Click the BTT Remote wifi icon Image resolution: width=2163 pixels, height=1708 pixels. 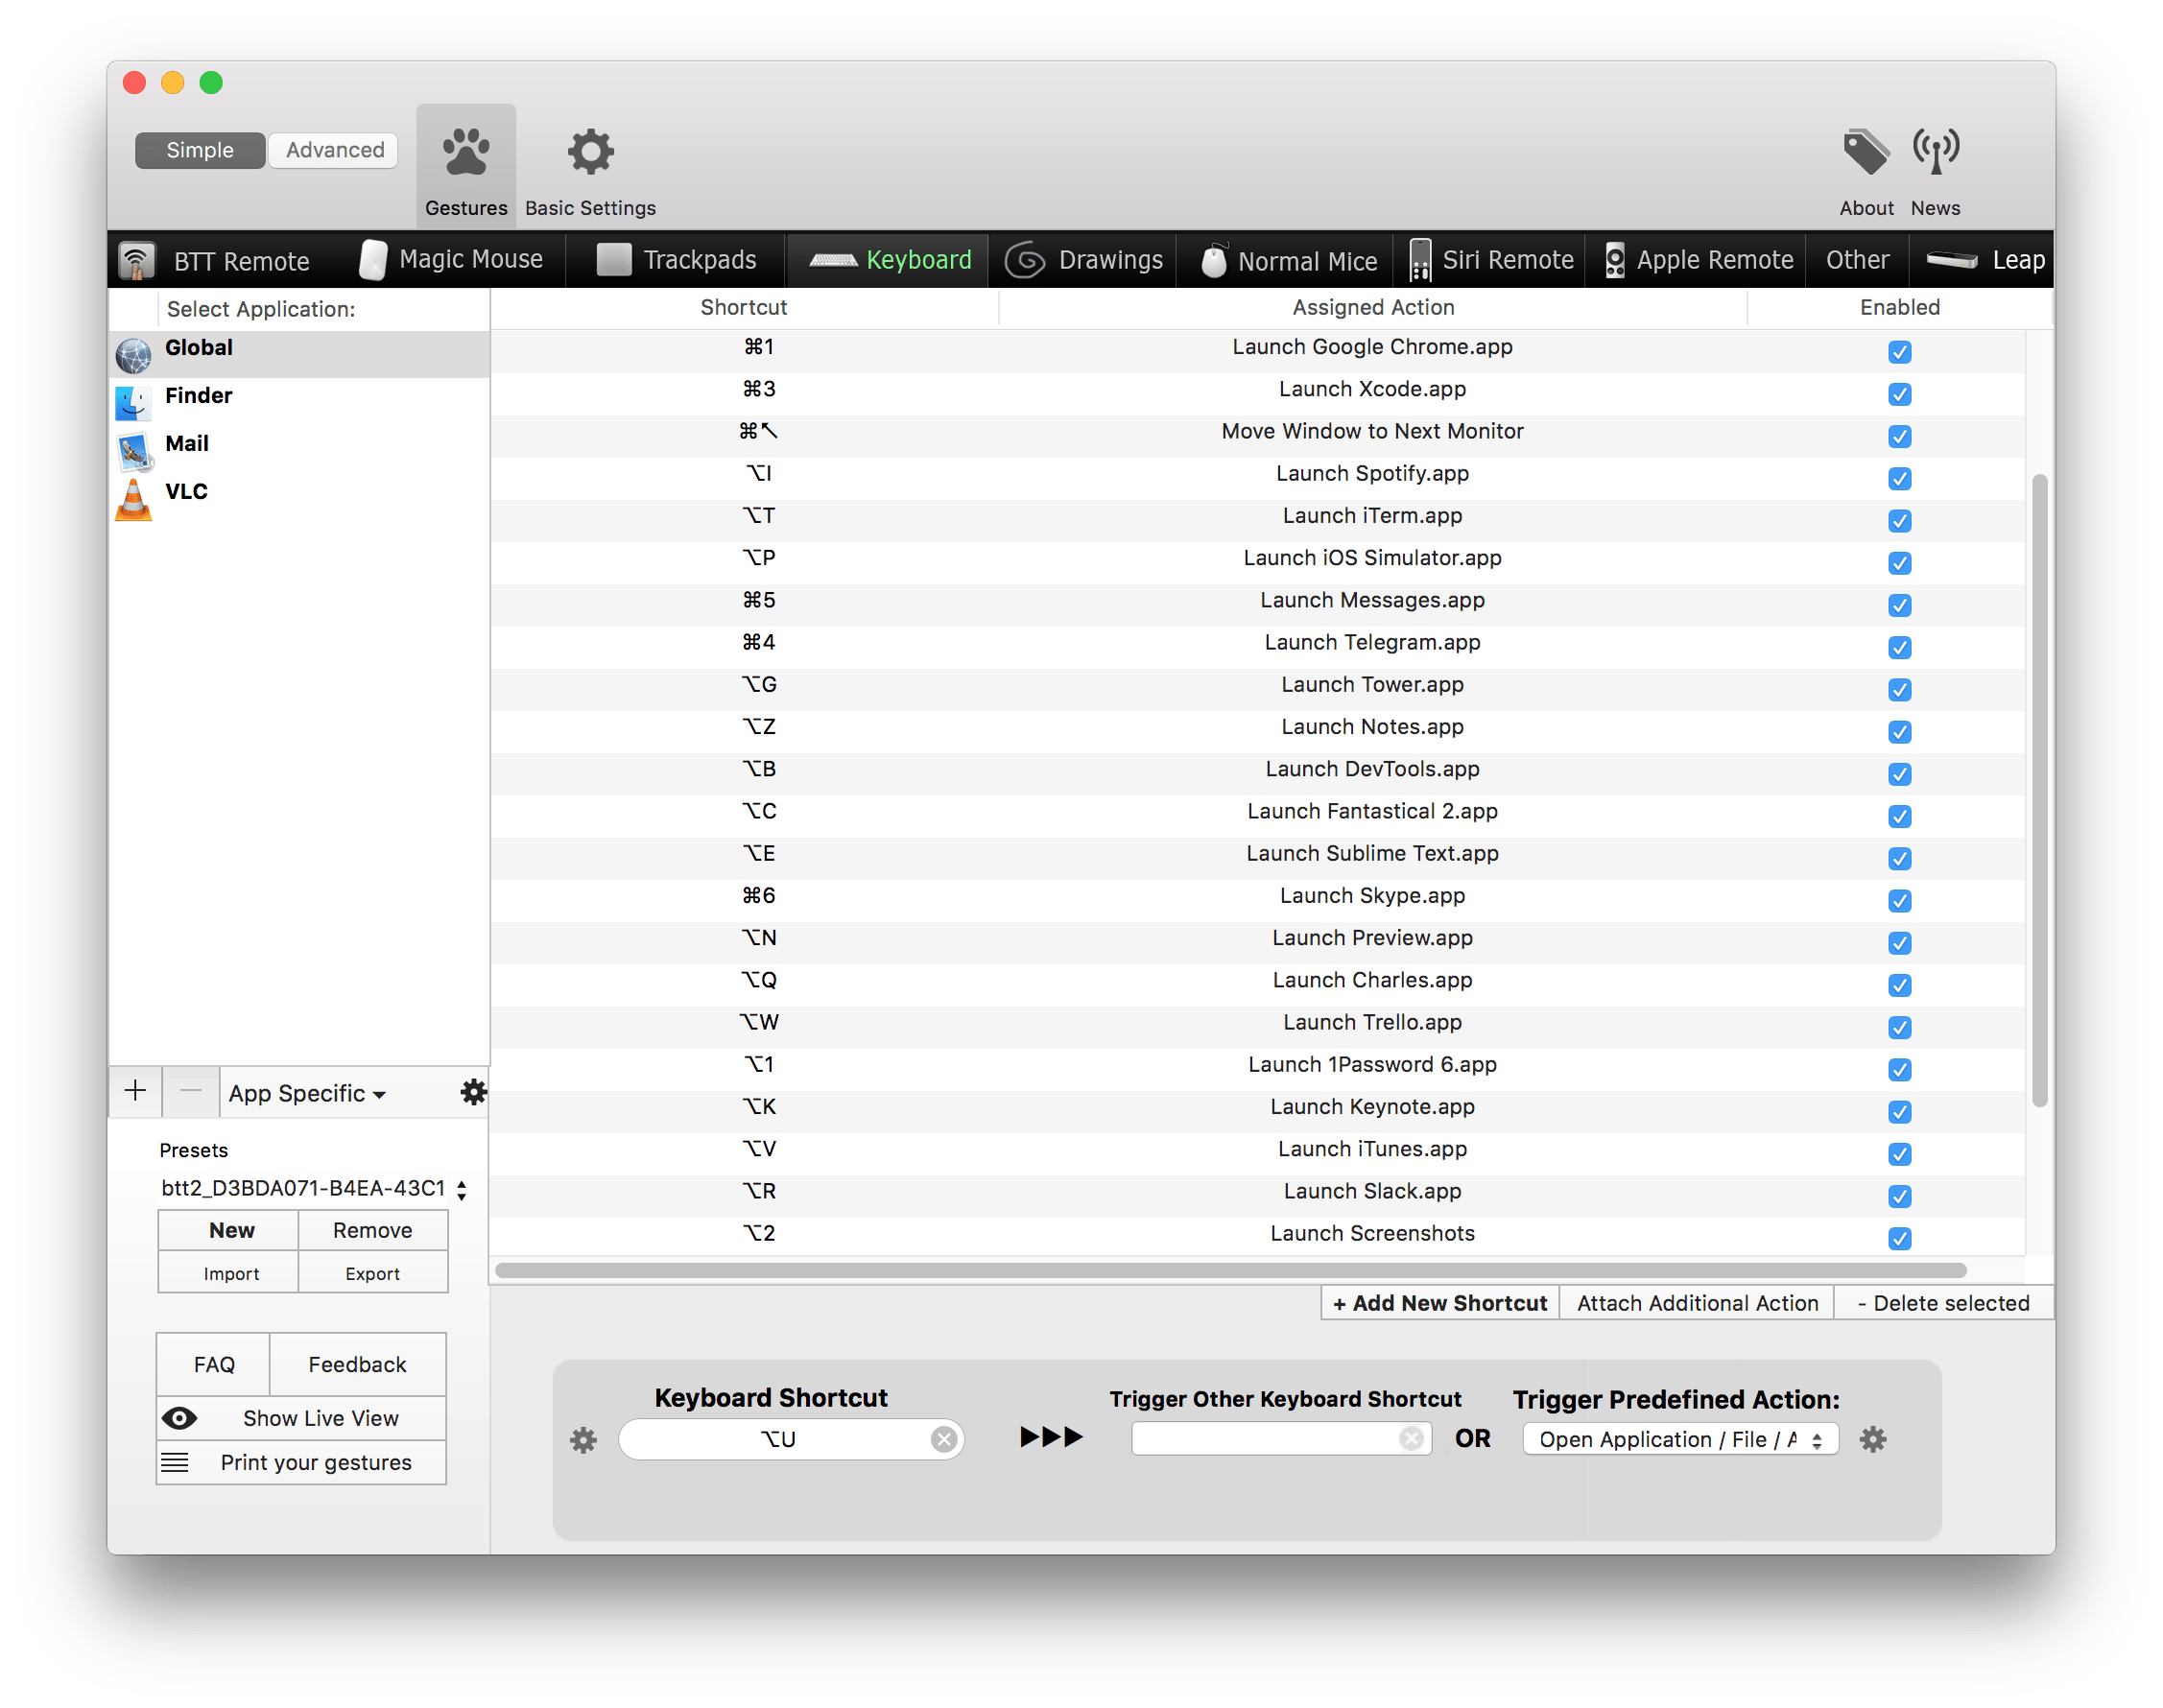(137, 261)
